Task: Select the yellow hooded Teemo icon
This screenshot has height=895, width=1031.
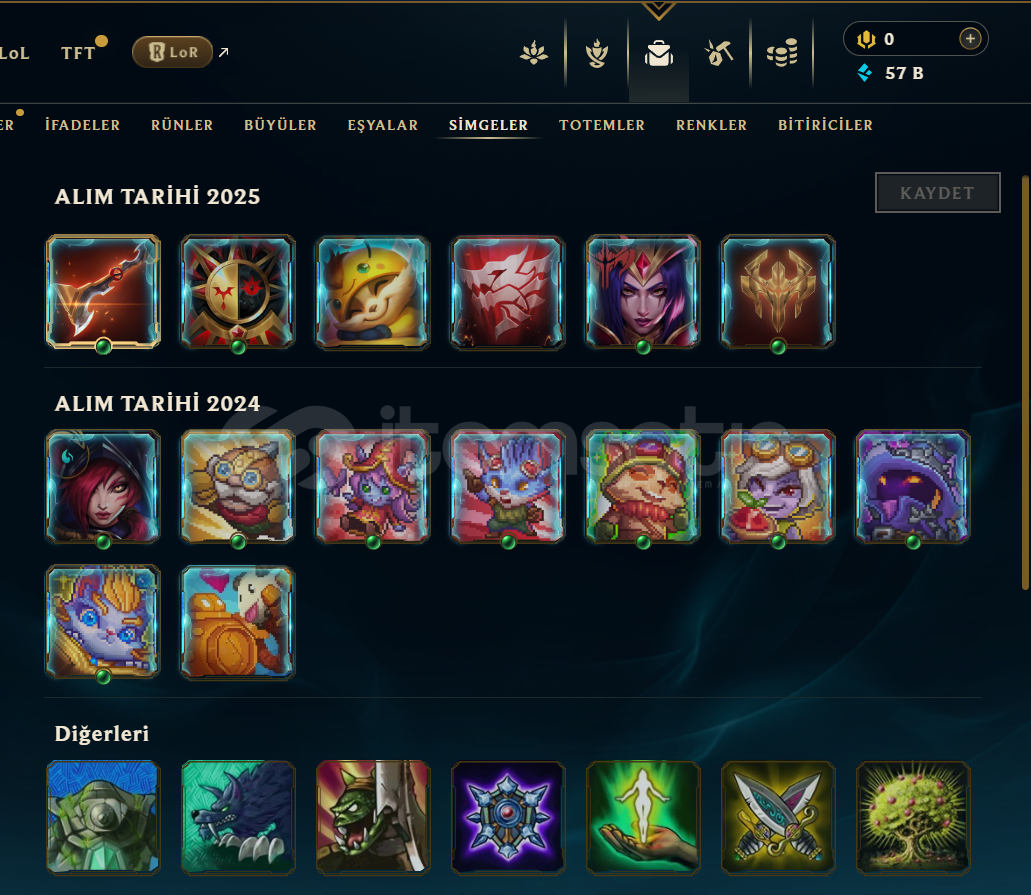Action: [x=373, y=292]
